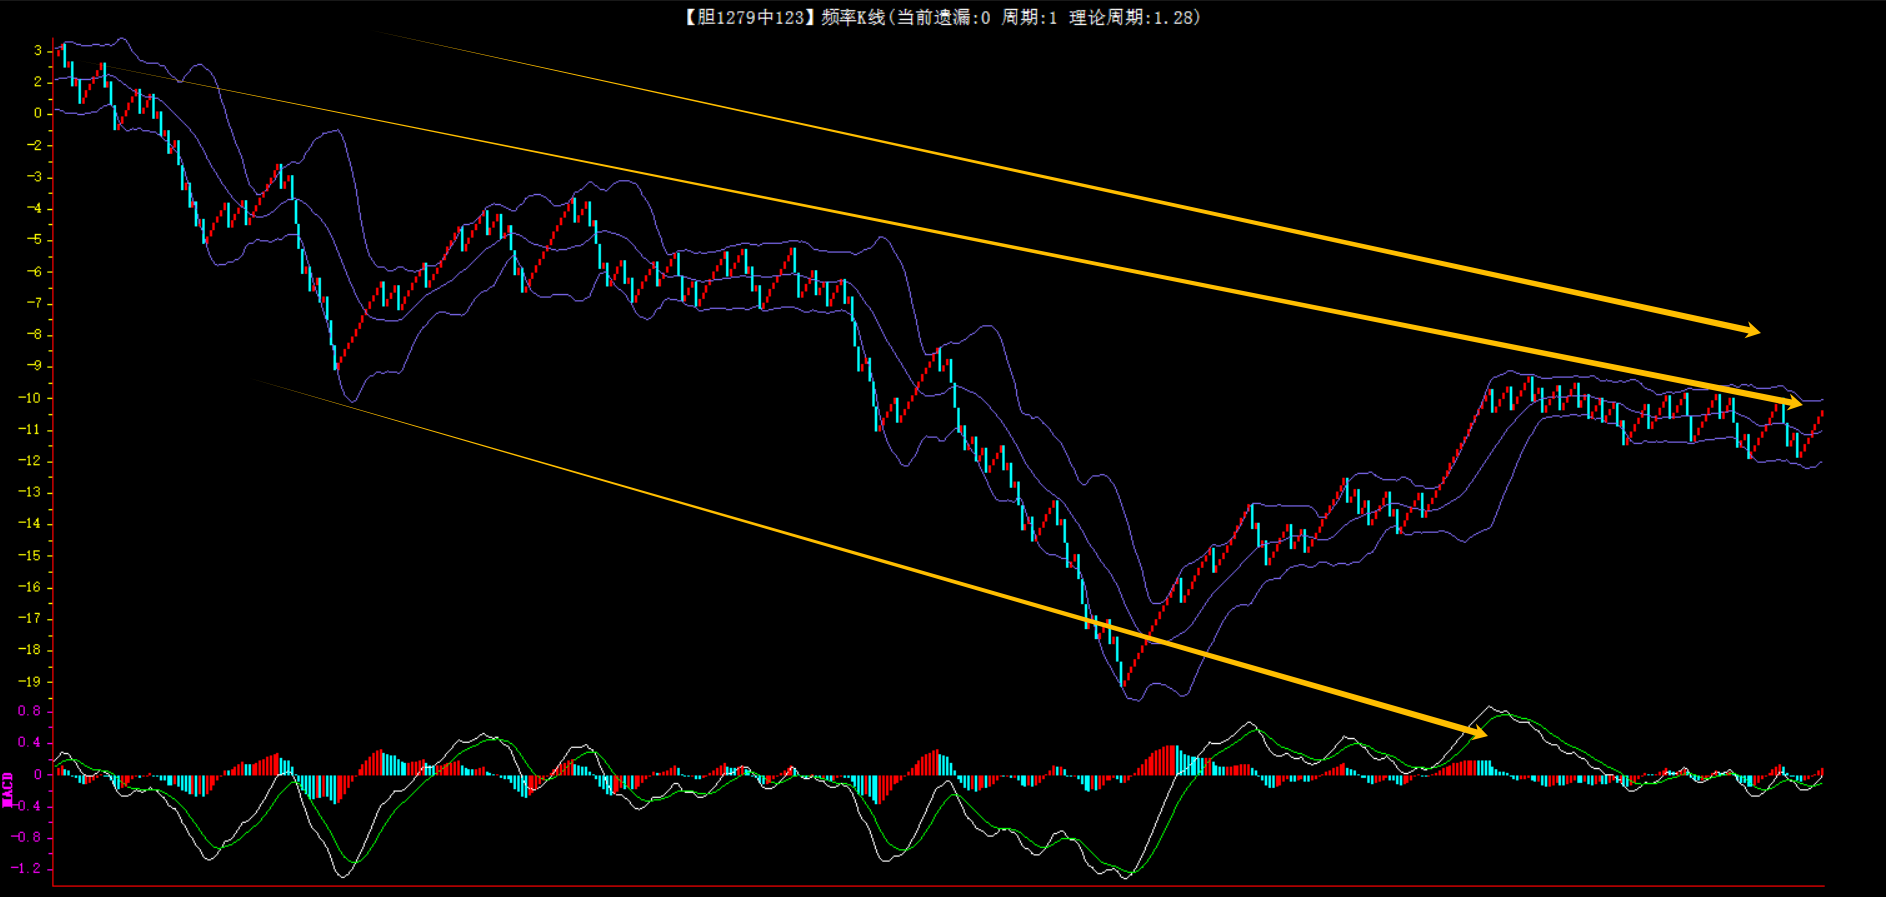The height and width of the screenshot is (897, 1886).
Task: Click the 理论周期:1.28 text in title
Action: pos(1132,17)
